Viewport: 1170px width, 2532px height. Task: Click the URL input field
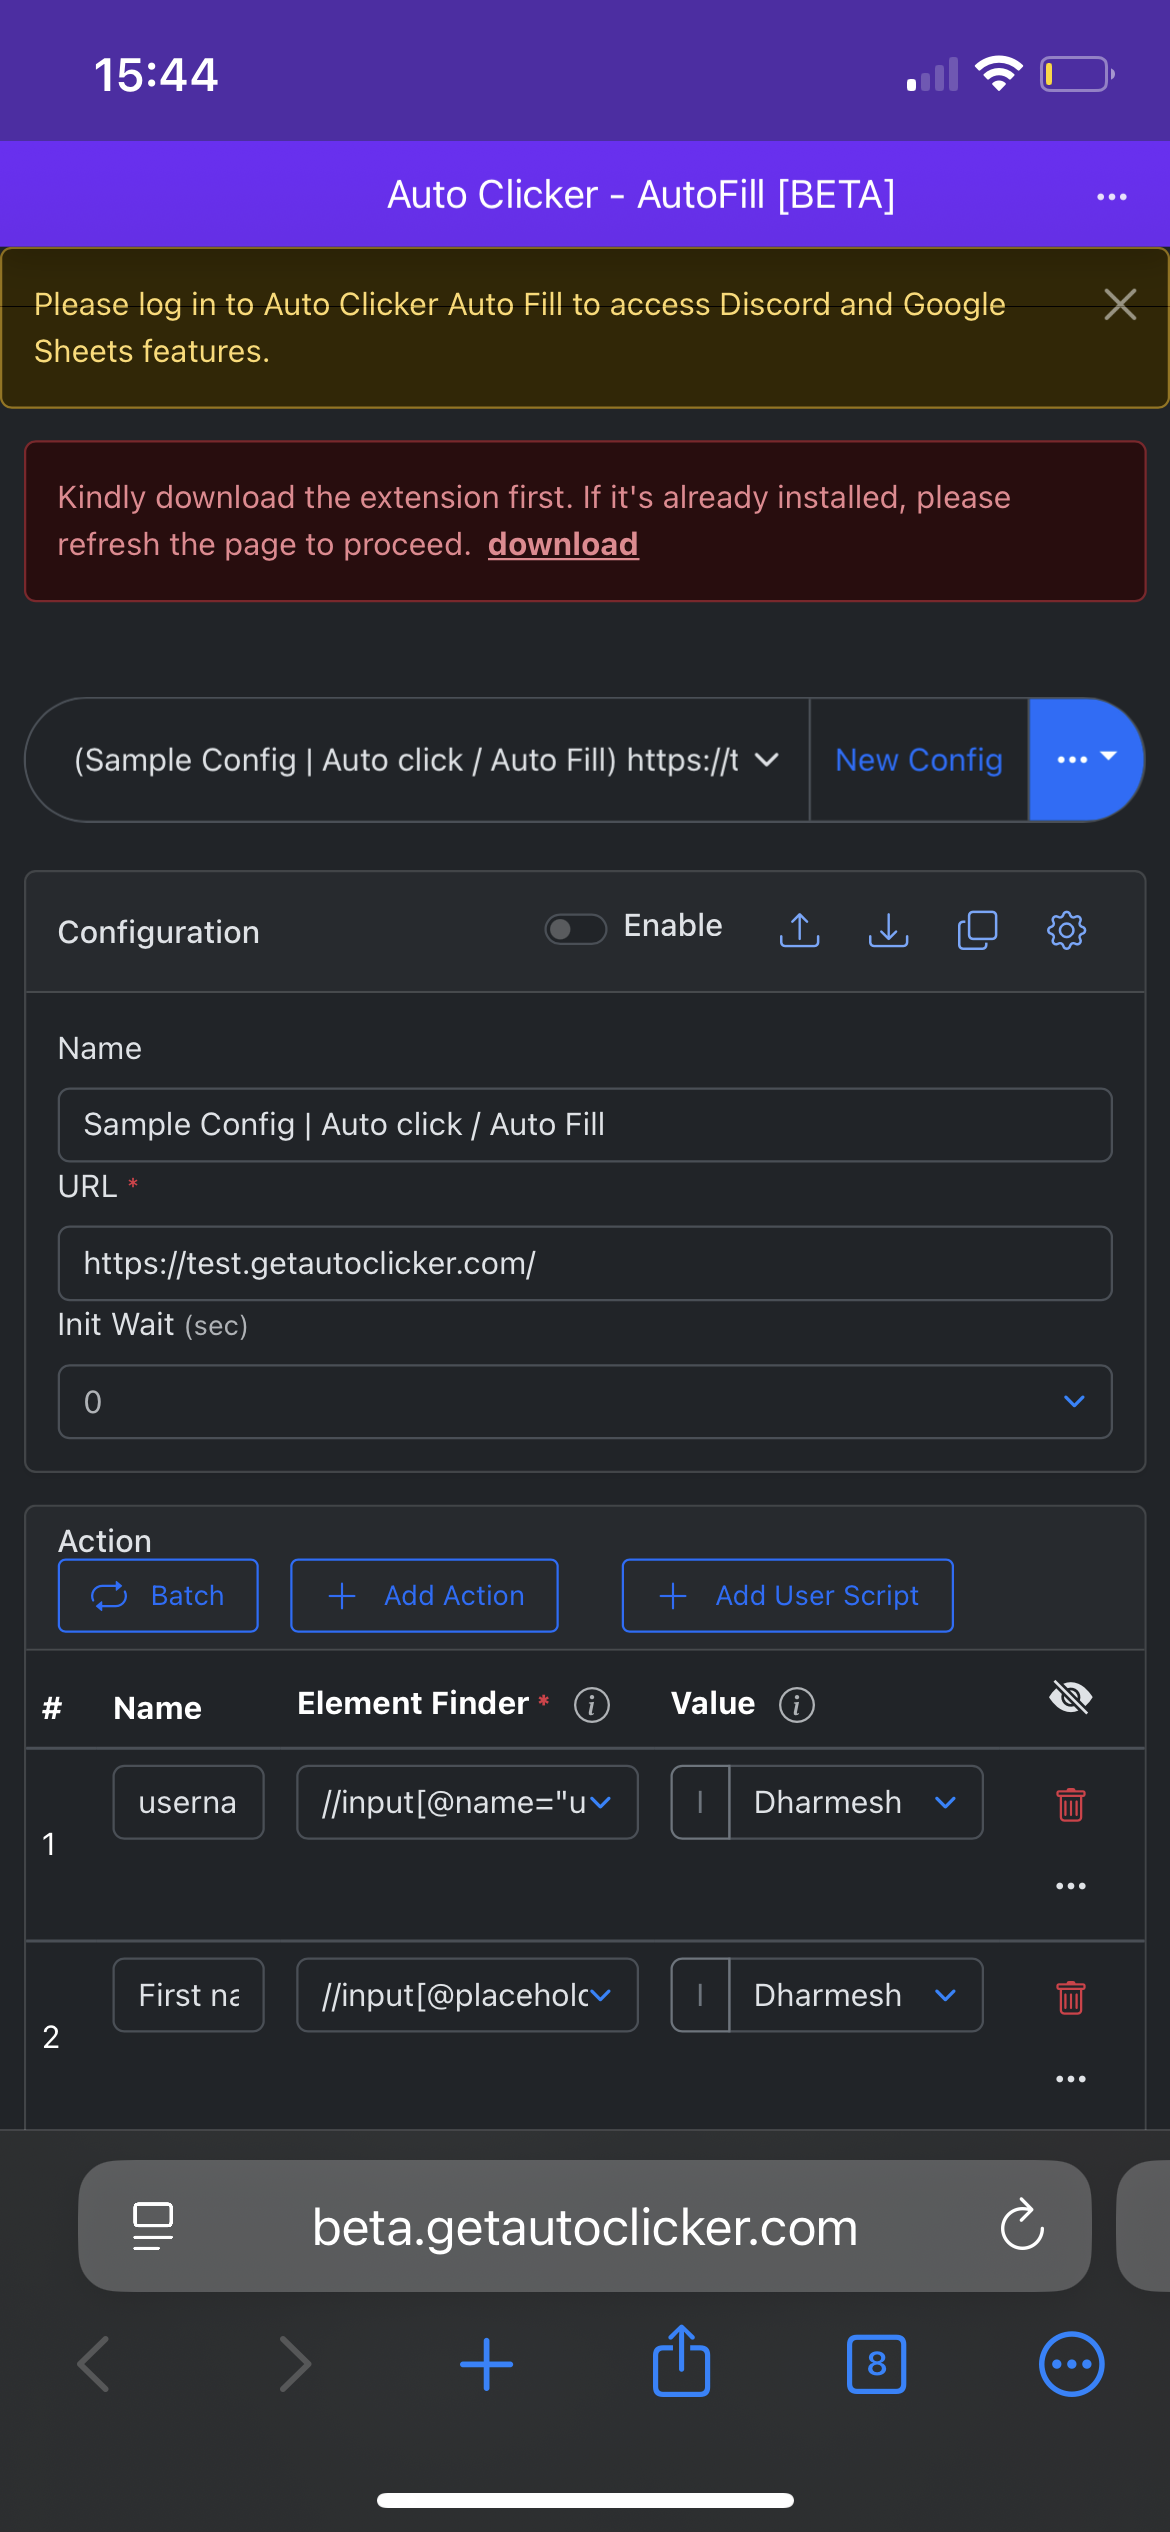pyautogui.click(x=585, y=1263)
